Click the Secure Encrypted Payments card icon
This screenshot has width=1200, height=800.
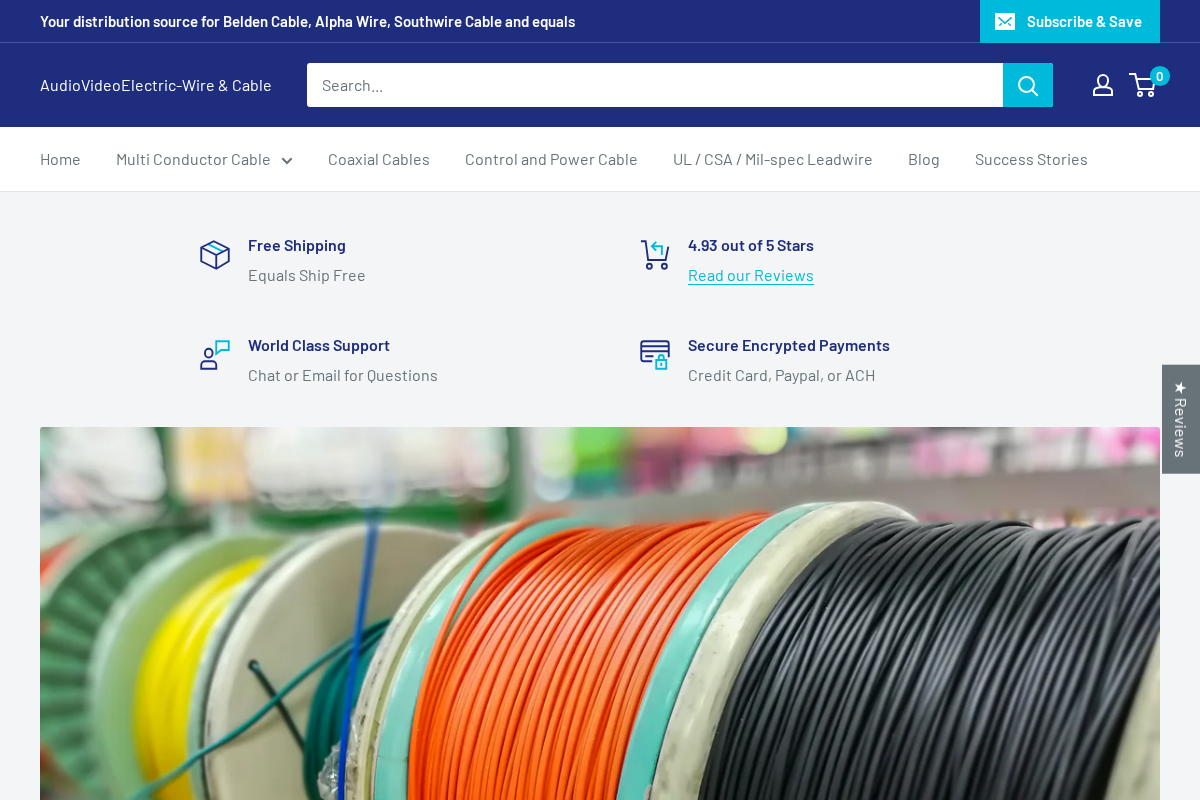654,355
